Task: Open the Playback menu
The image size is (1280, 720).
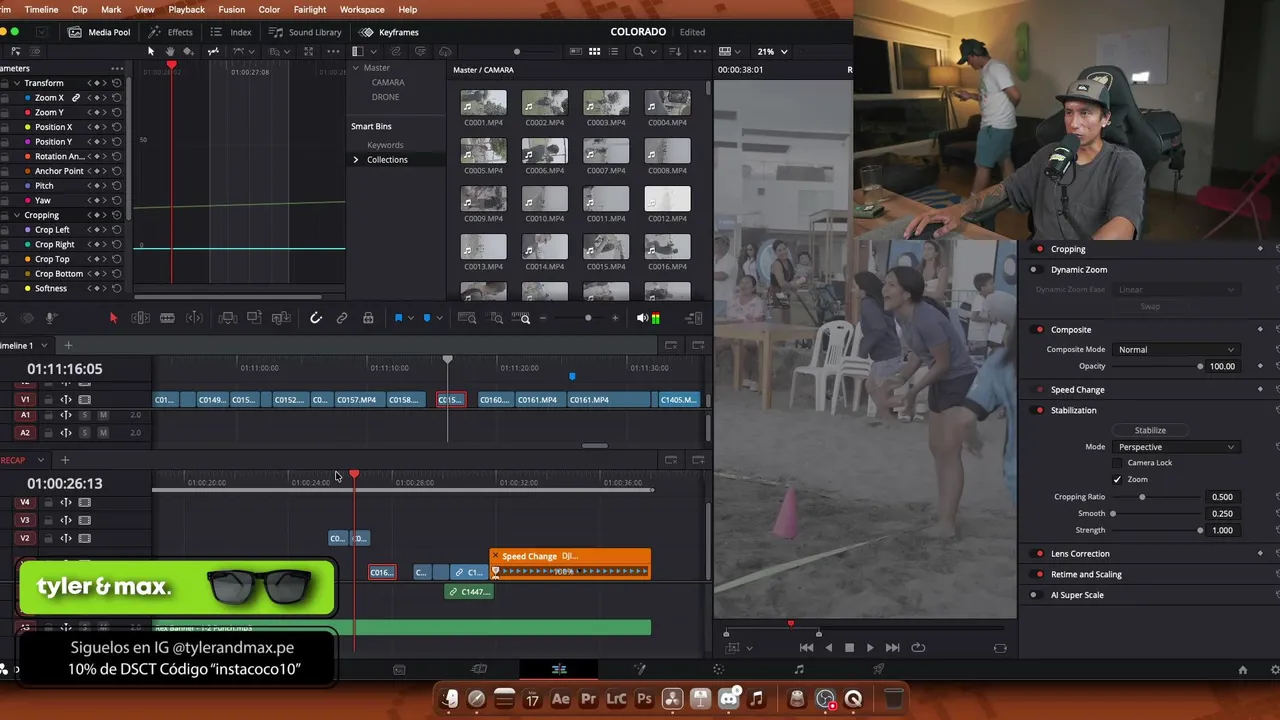Action: [186, 9]
